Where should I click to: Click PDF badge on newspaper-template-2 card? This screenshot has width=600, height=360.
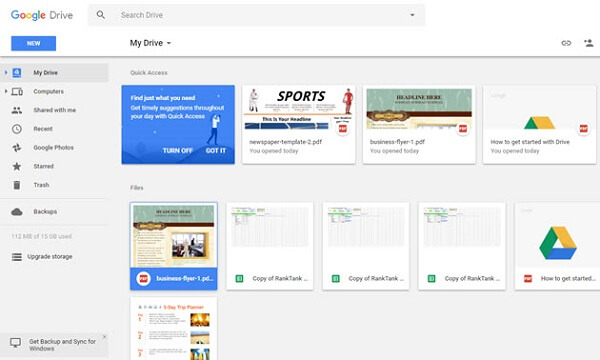point(342,129)
